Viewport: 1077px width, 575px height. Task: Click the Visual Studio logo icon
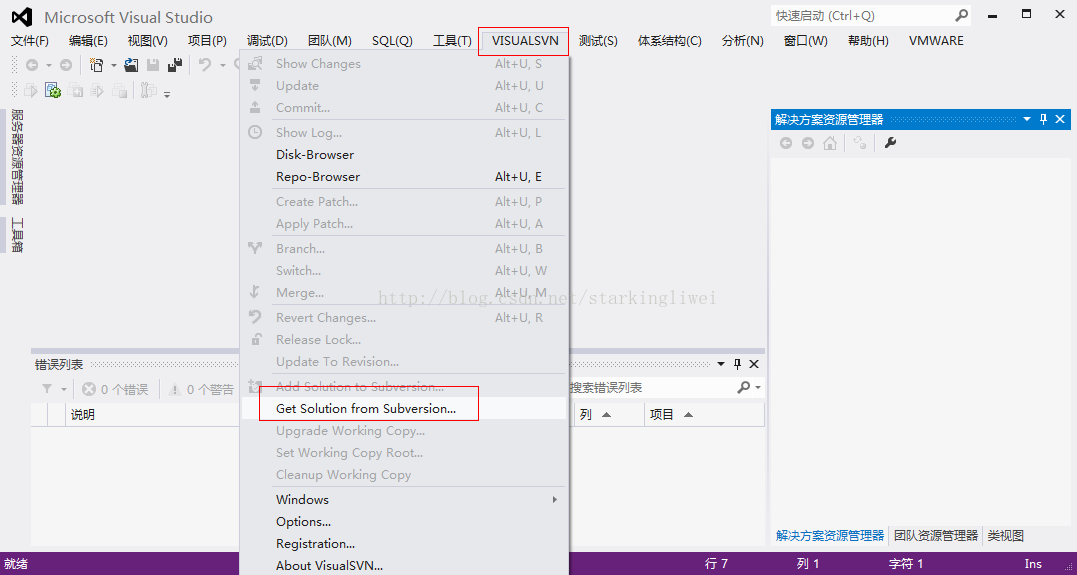[x=22, y=17]
